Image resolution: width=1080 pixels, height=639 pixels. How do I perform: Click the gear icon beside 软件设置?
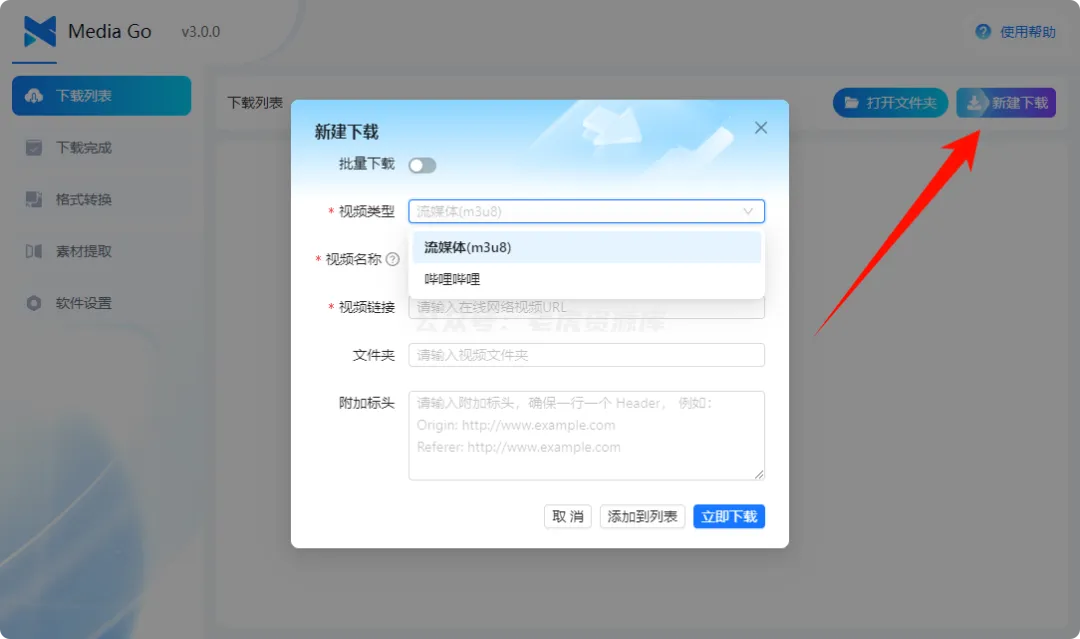tap(34, 303)
